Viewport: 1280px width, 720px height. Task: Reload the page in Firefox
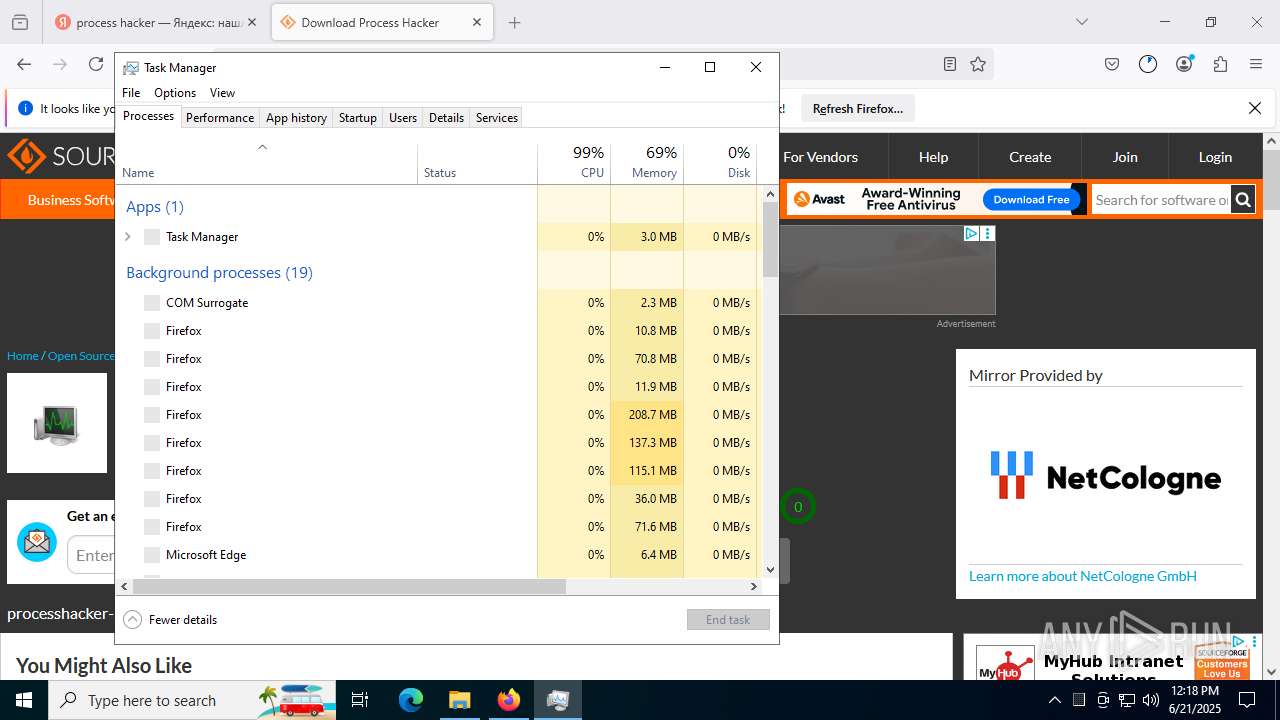96,64
